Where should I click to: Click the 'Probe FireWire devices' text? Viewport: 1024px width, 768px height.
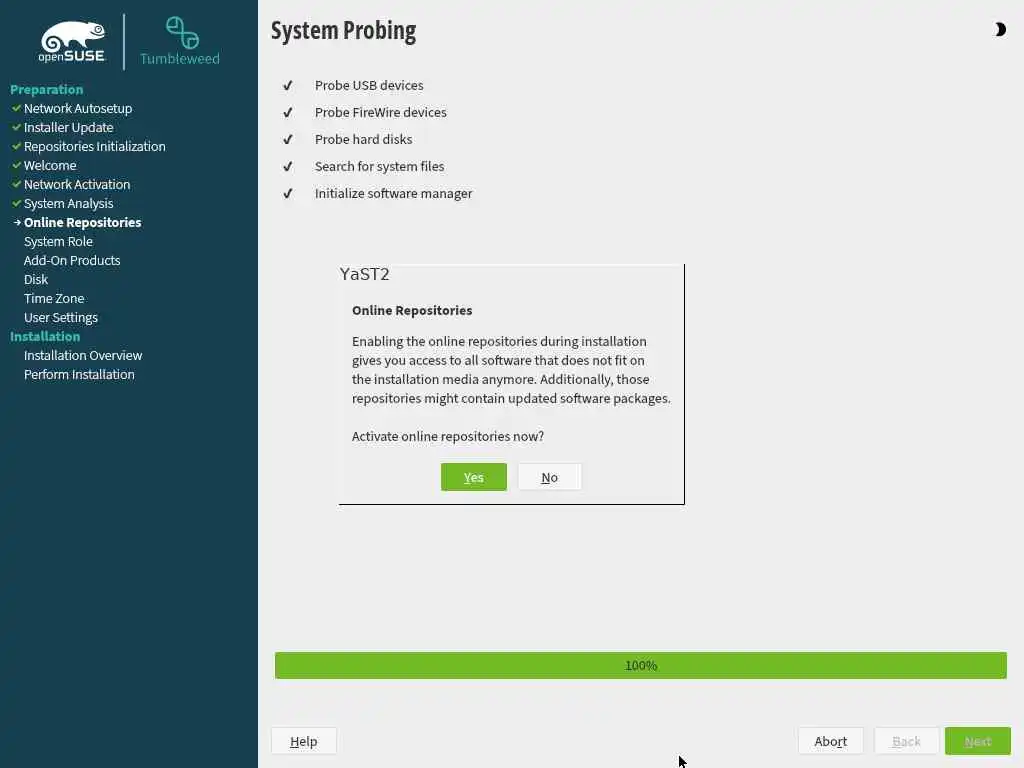click(x=381, y=112)
